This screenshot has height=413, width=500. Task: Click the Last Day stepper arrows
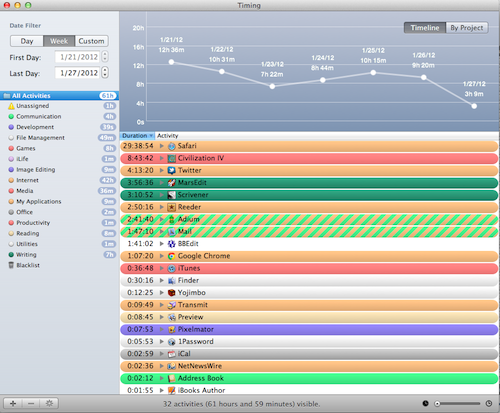(105, 72)
